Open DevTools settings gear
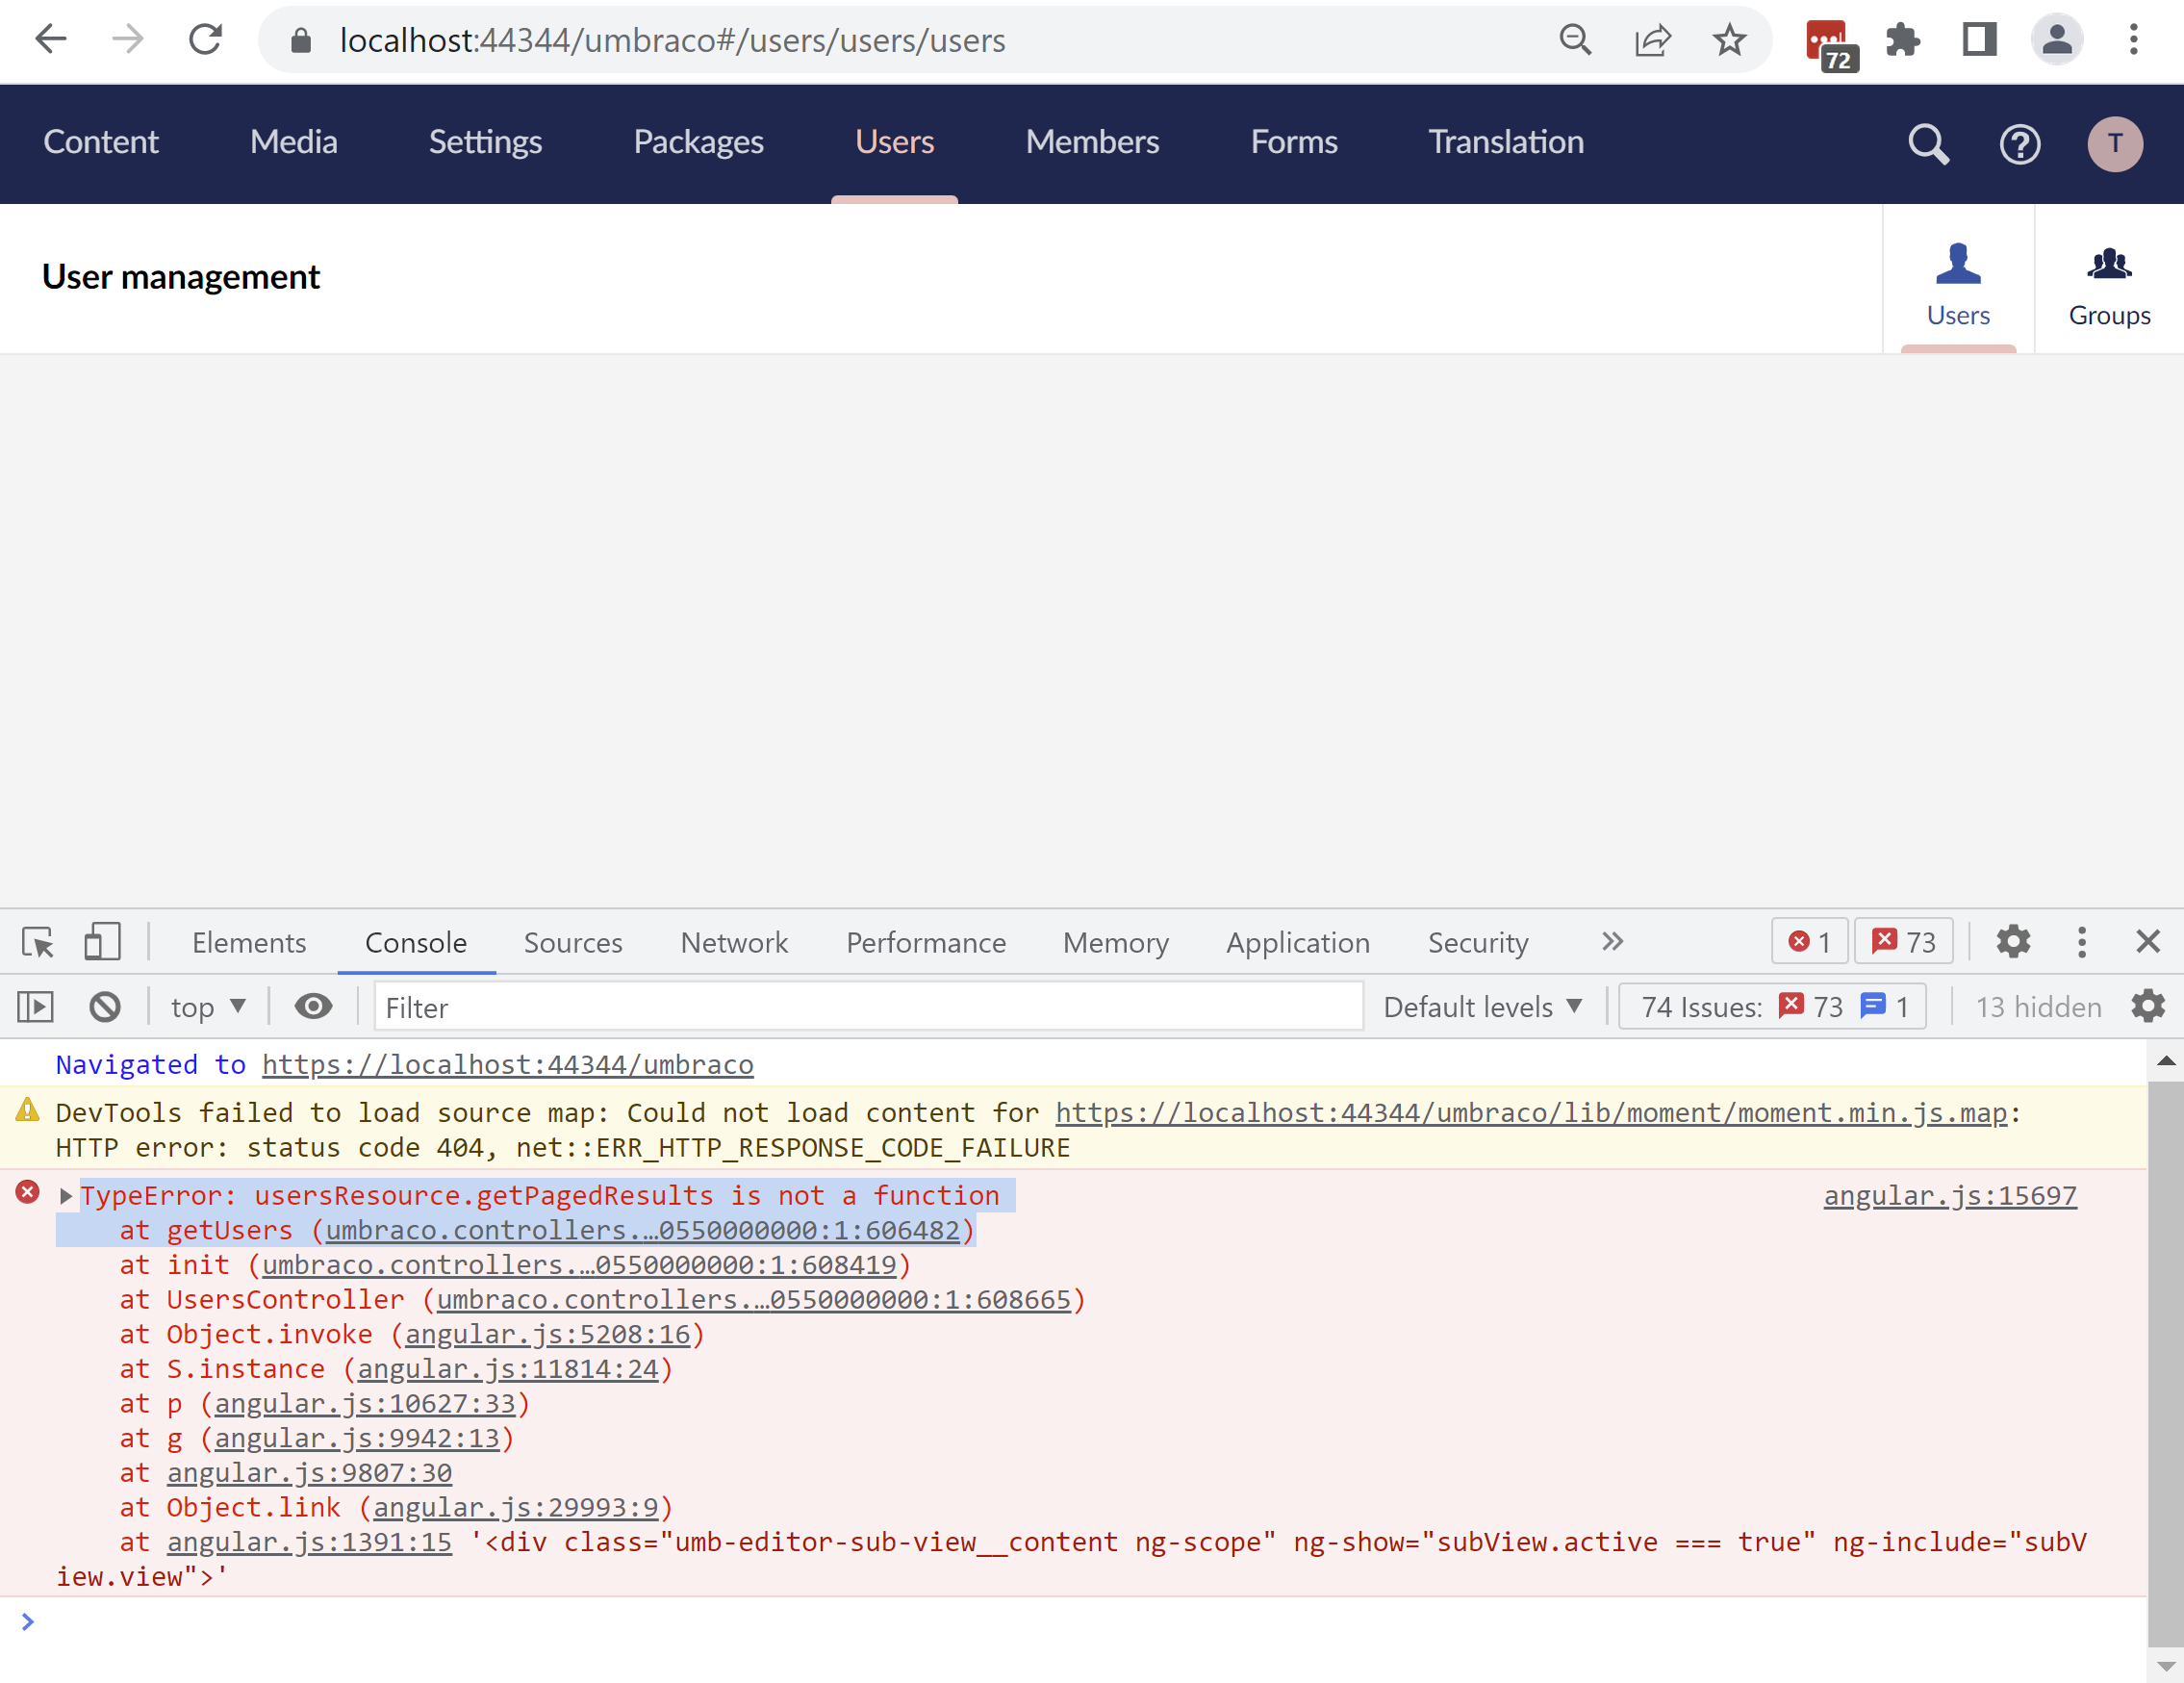2184x1683 pixels. [2012, 942]
